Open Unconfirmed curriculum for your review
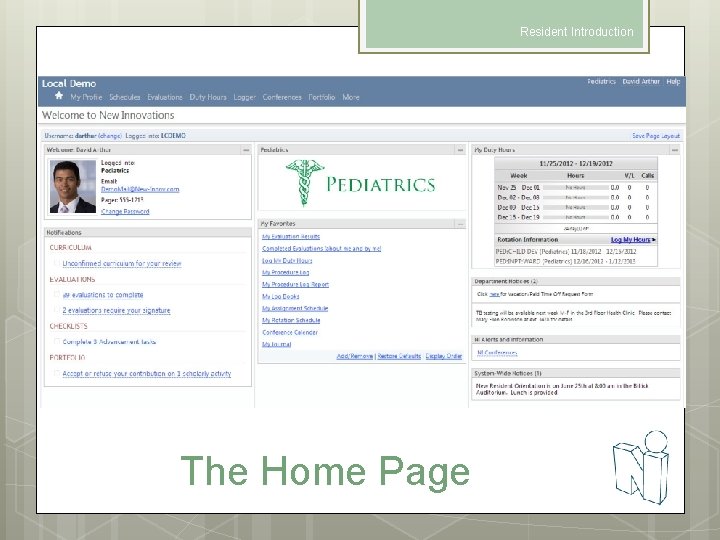This screenshot has height=540, width=720. click(x=122, y=264)
